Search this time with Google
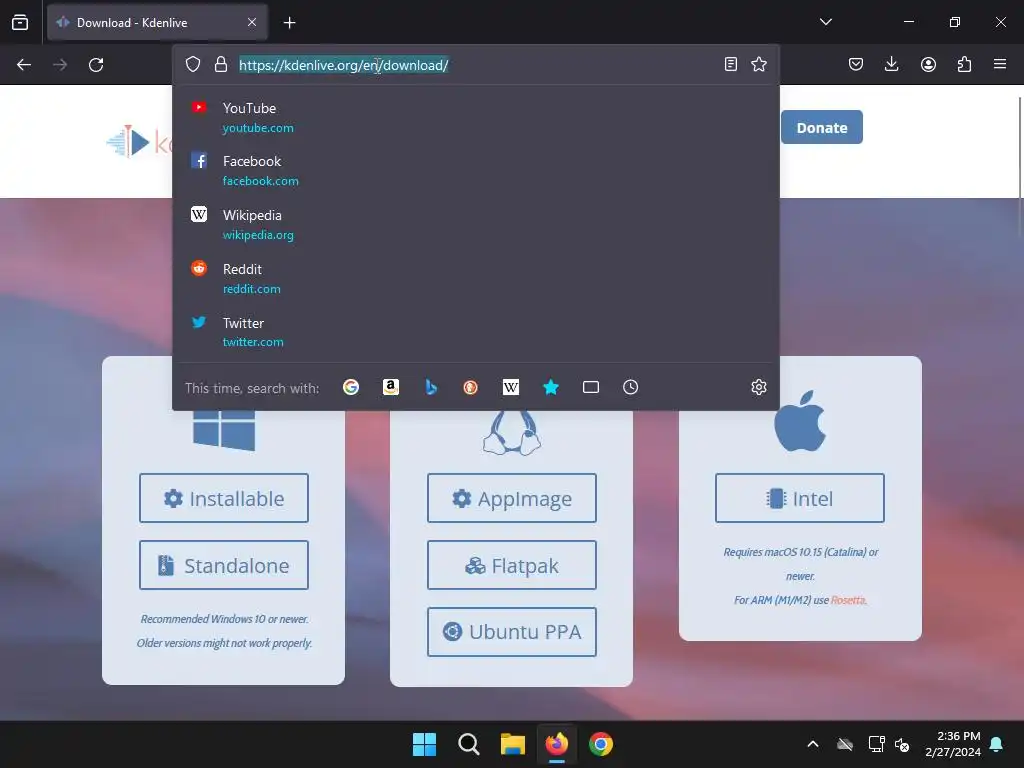1024x768 pixels. (351, 387)
